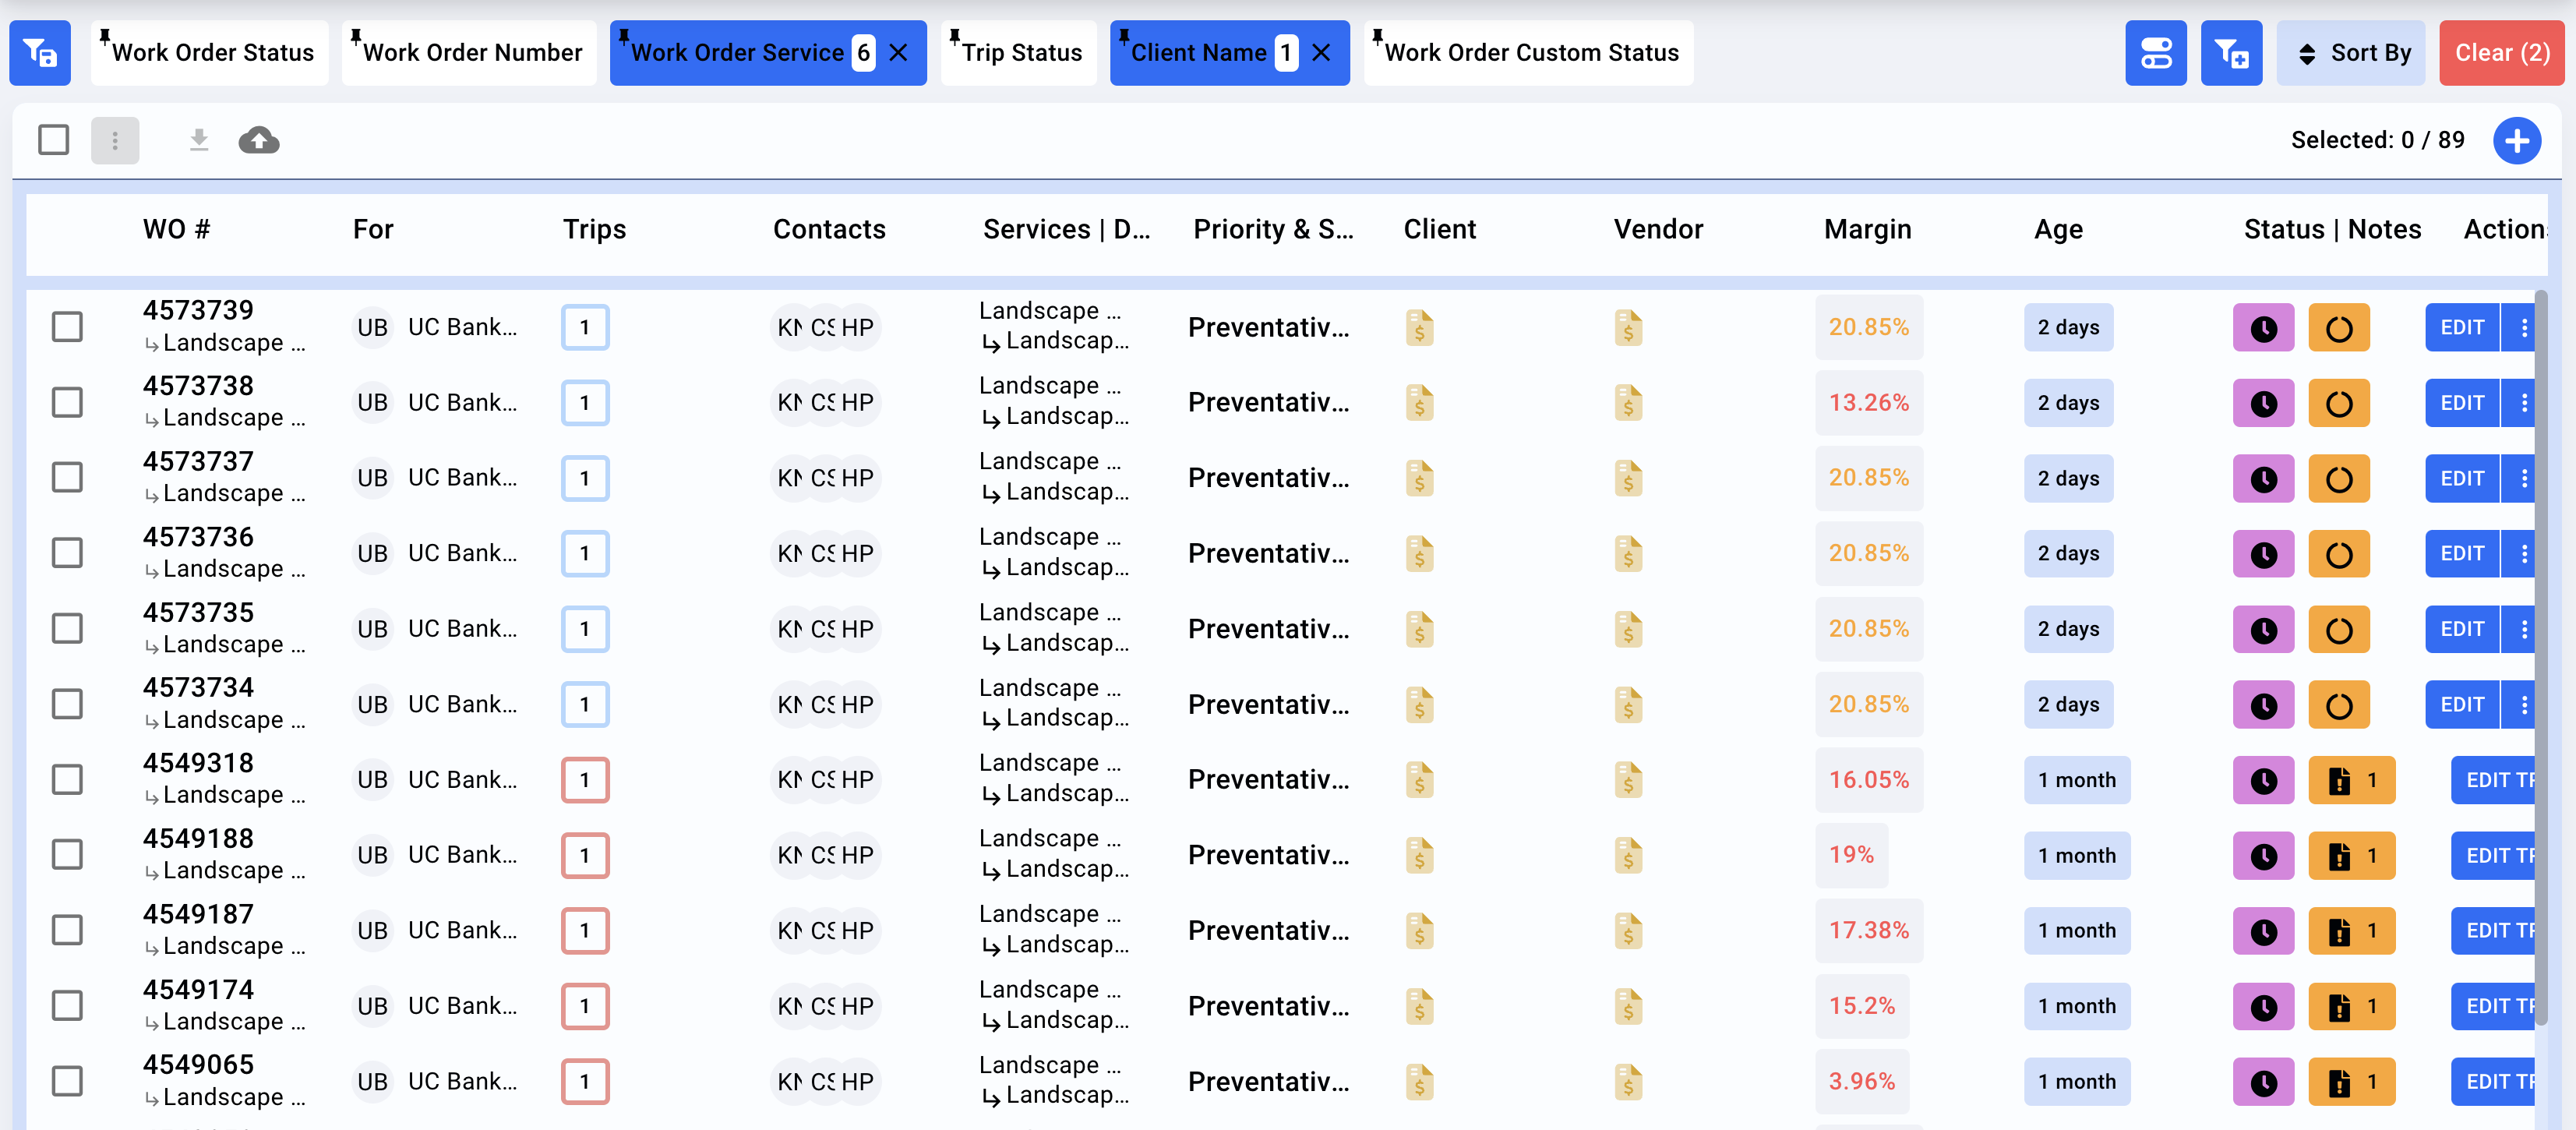The image size is (2576, 1130).
Task: Check the checkbox for WO 4549065
Action: pyautogui.click(x=67, y=1080)
